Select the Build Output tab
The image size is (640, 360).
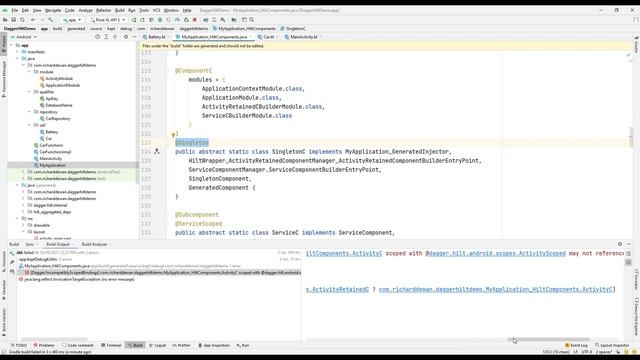pos(58,244)
